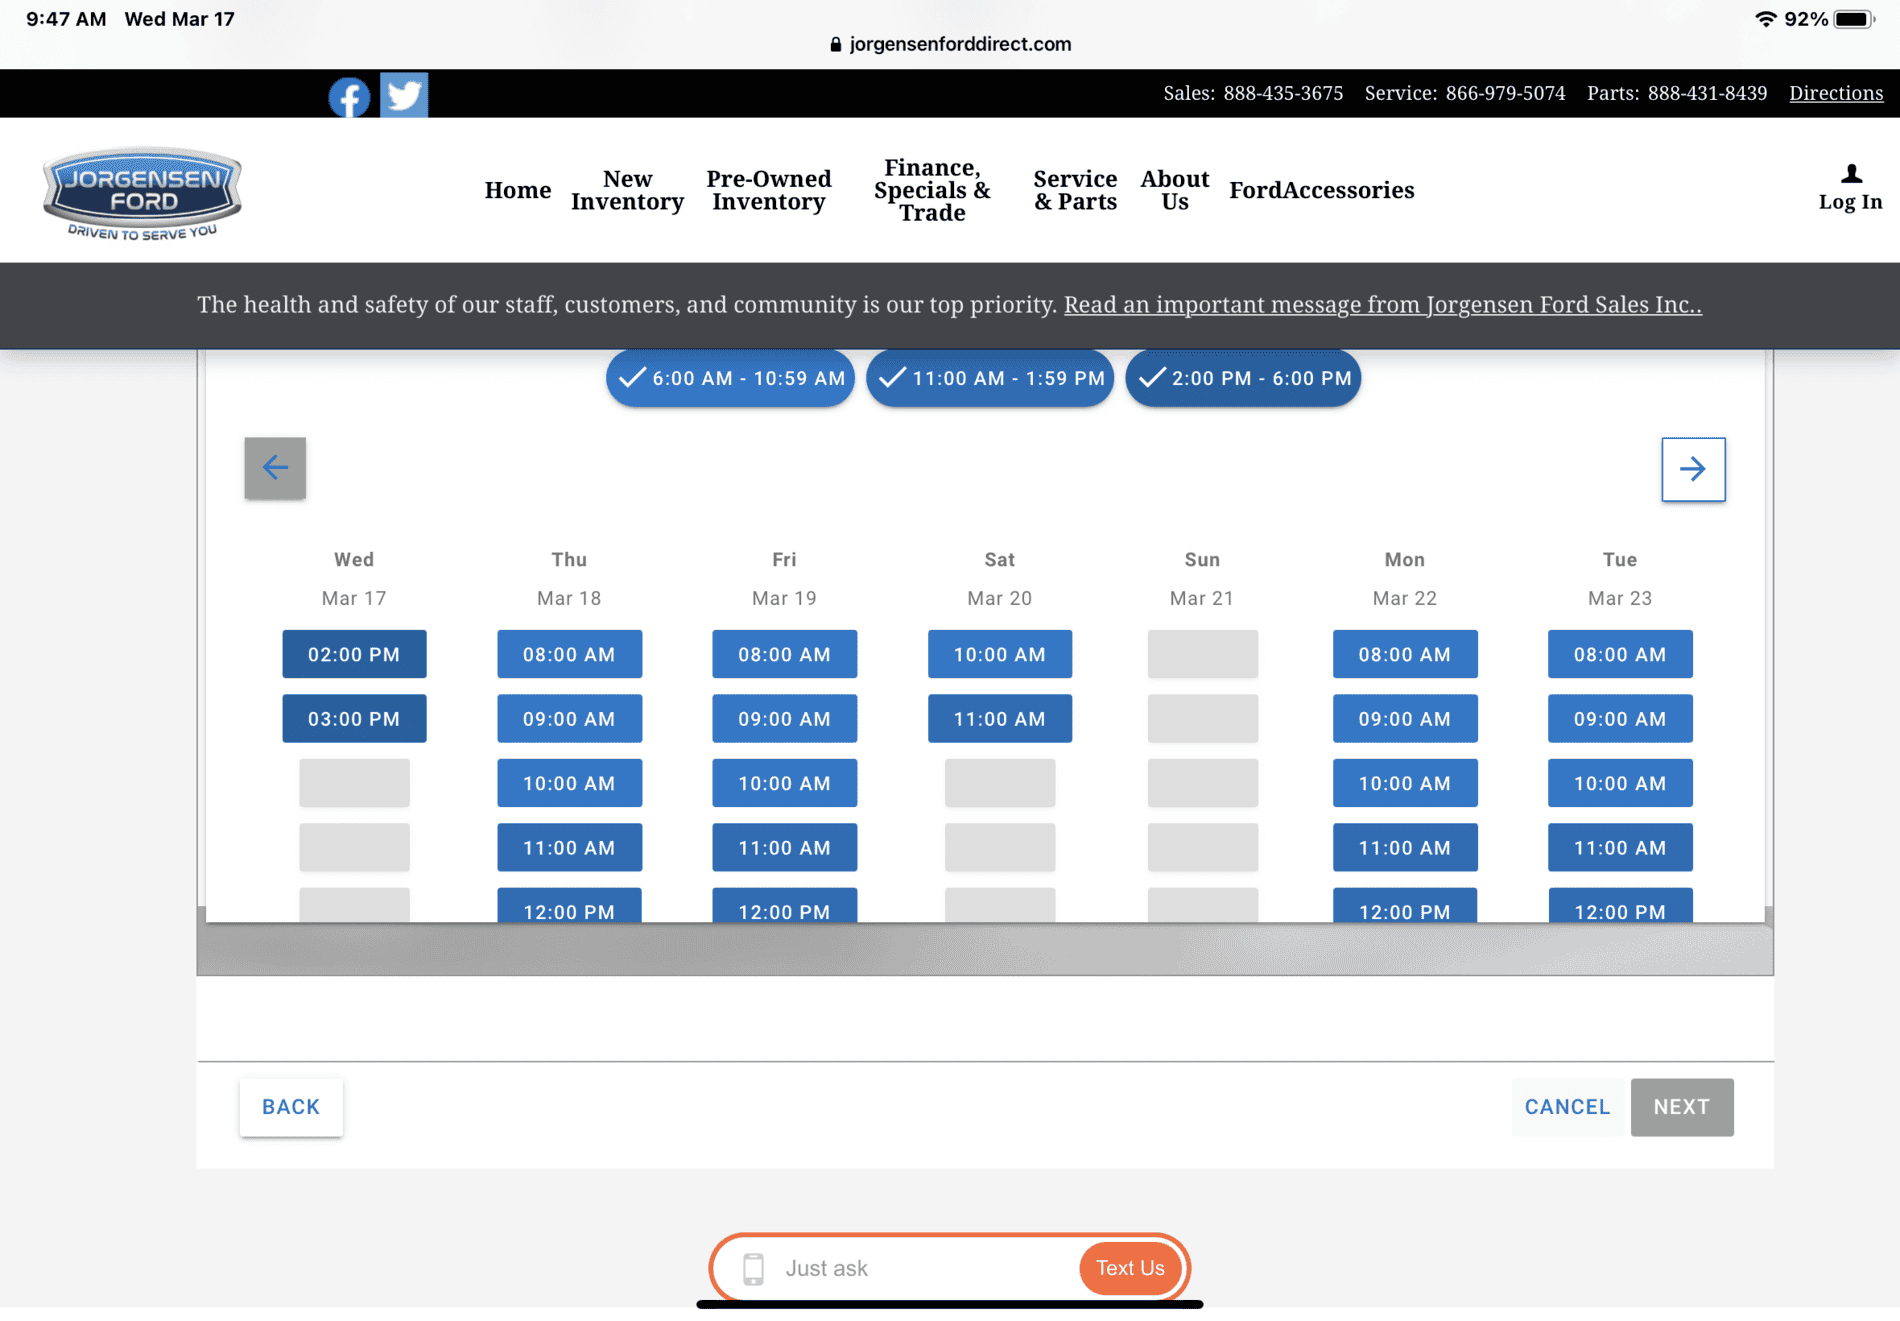Go to previous week with left arrow
This screenshot has height=1321, width=1900.
275,467
